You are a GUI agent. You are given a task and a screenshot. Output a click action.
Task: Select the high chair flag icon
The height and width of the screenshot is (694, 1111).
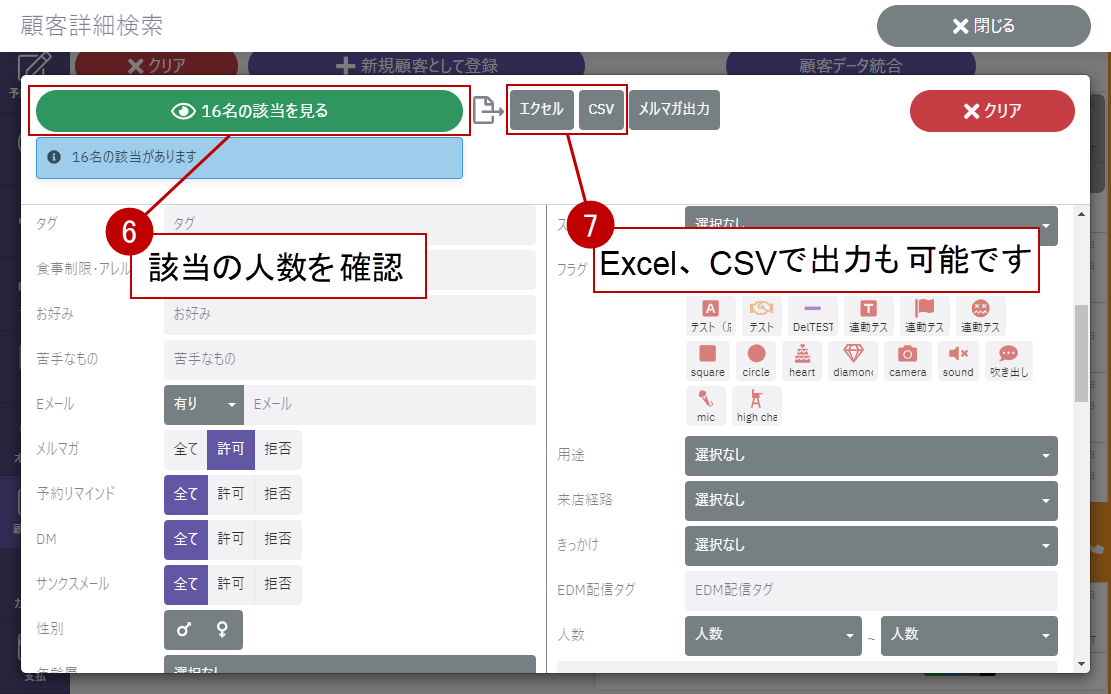tap(756, 406)
